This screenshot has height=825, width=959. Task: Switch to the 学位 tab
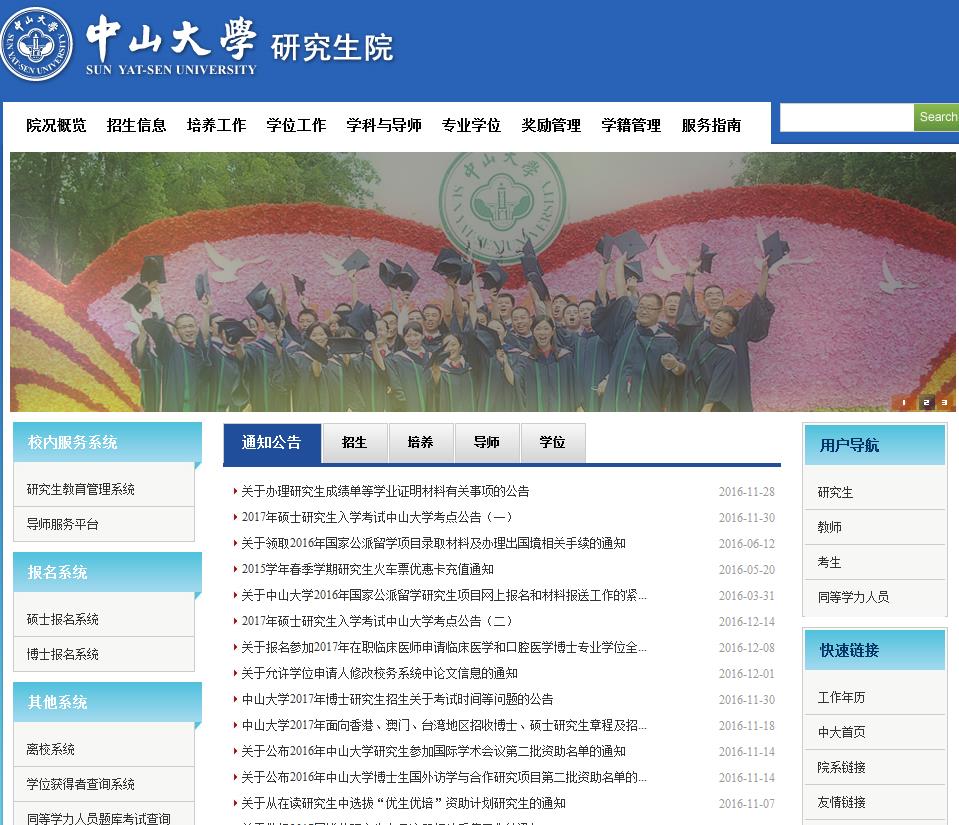pyautogui.click(x=553, y=443)
